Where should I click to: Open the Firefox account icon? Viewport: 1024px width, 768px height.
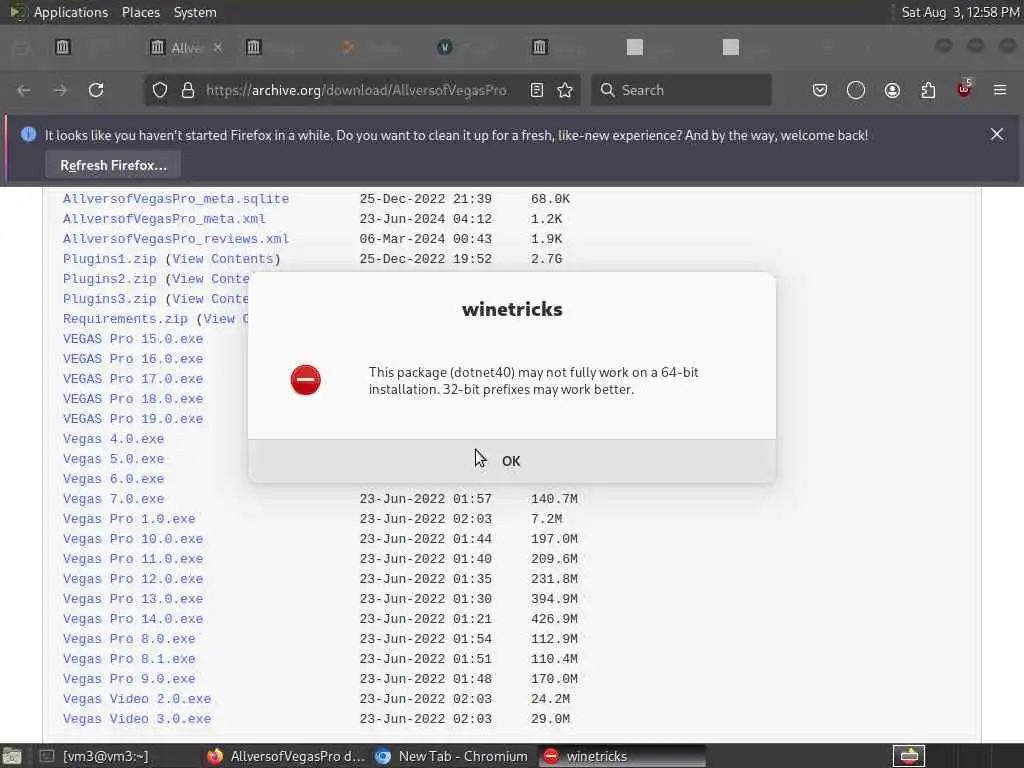pyautogui.click(x=892, y=90)
